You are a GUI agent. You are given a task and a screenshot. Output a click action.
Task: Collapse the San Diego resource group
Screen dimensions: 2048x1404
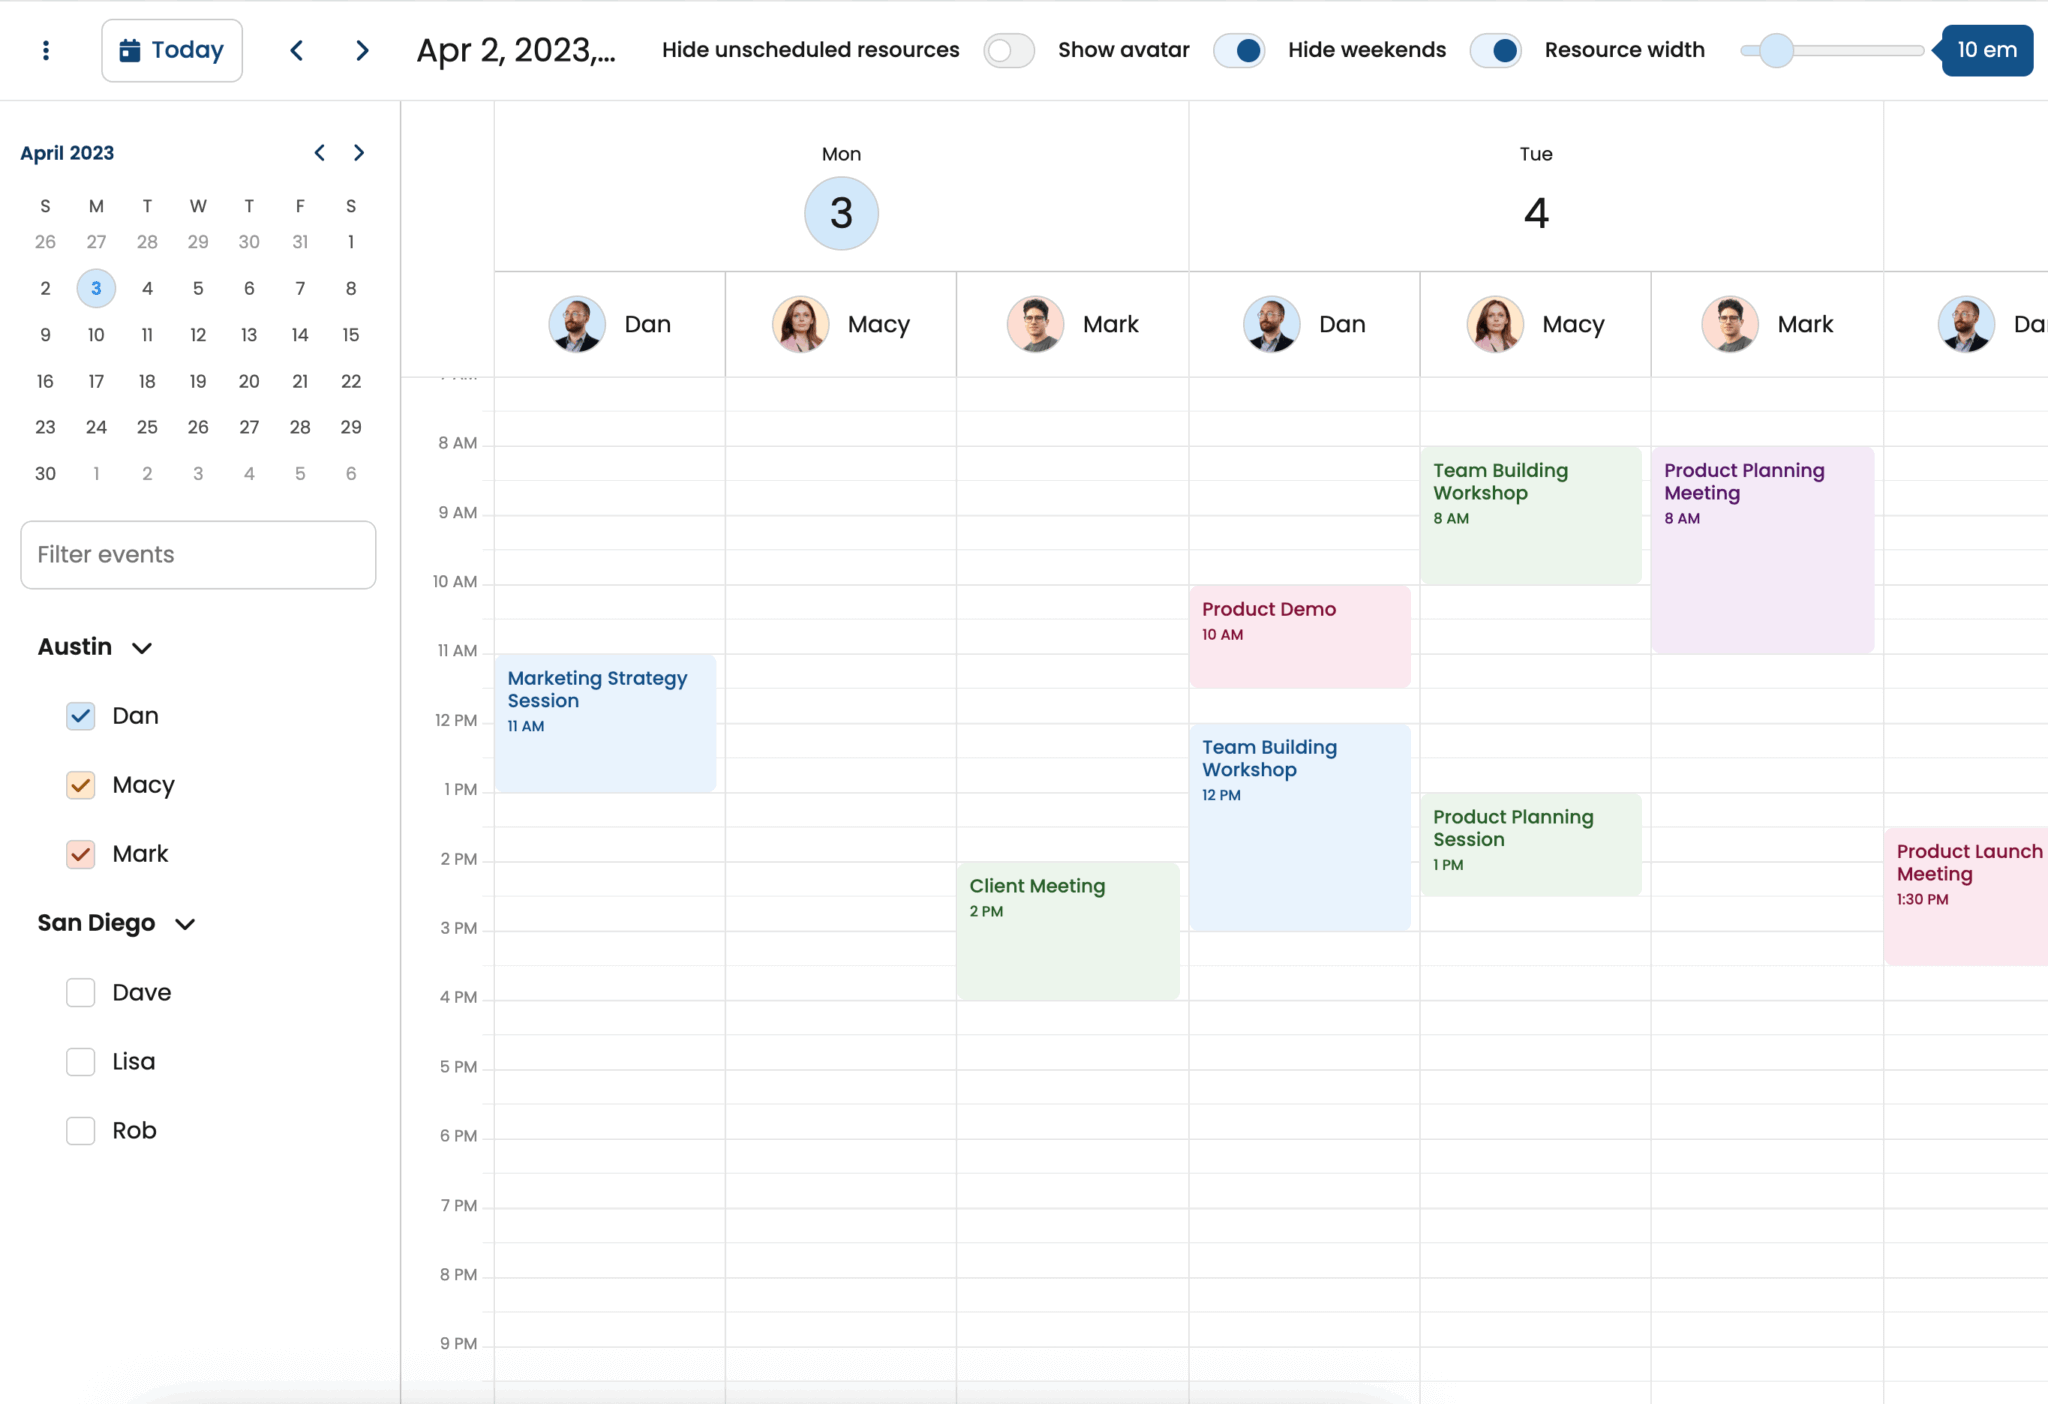tap(185, 923)
